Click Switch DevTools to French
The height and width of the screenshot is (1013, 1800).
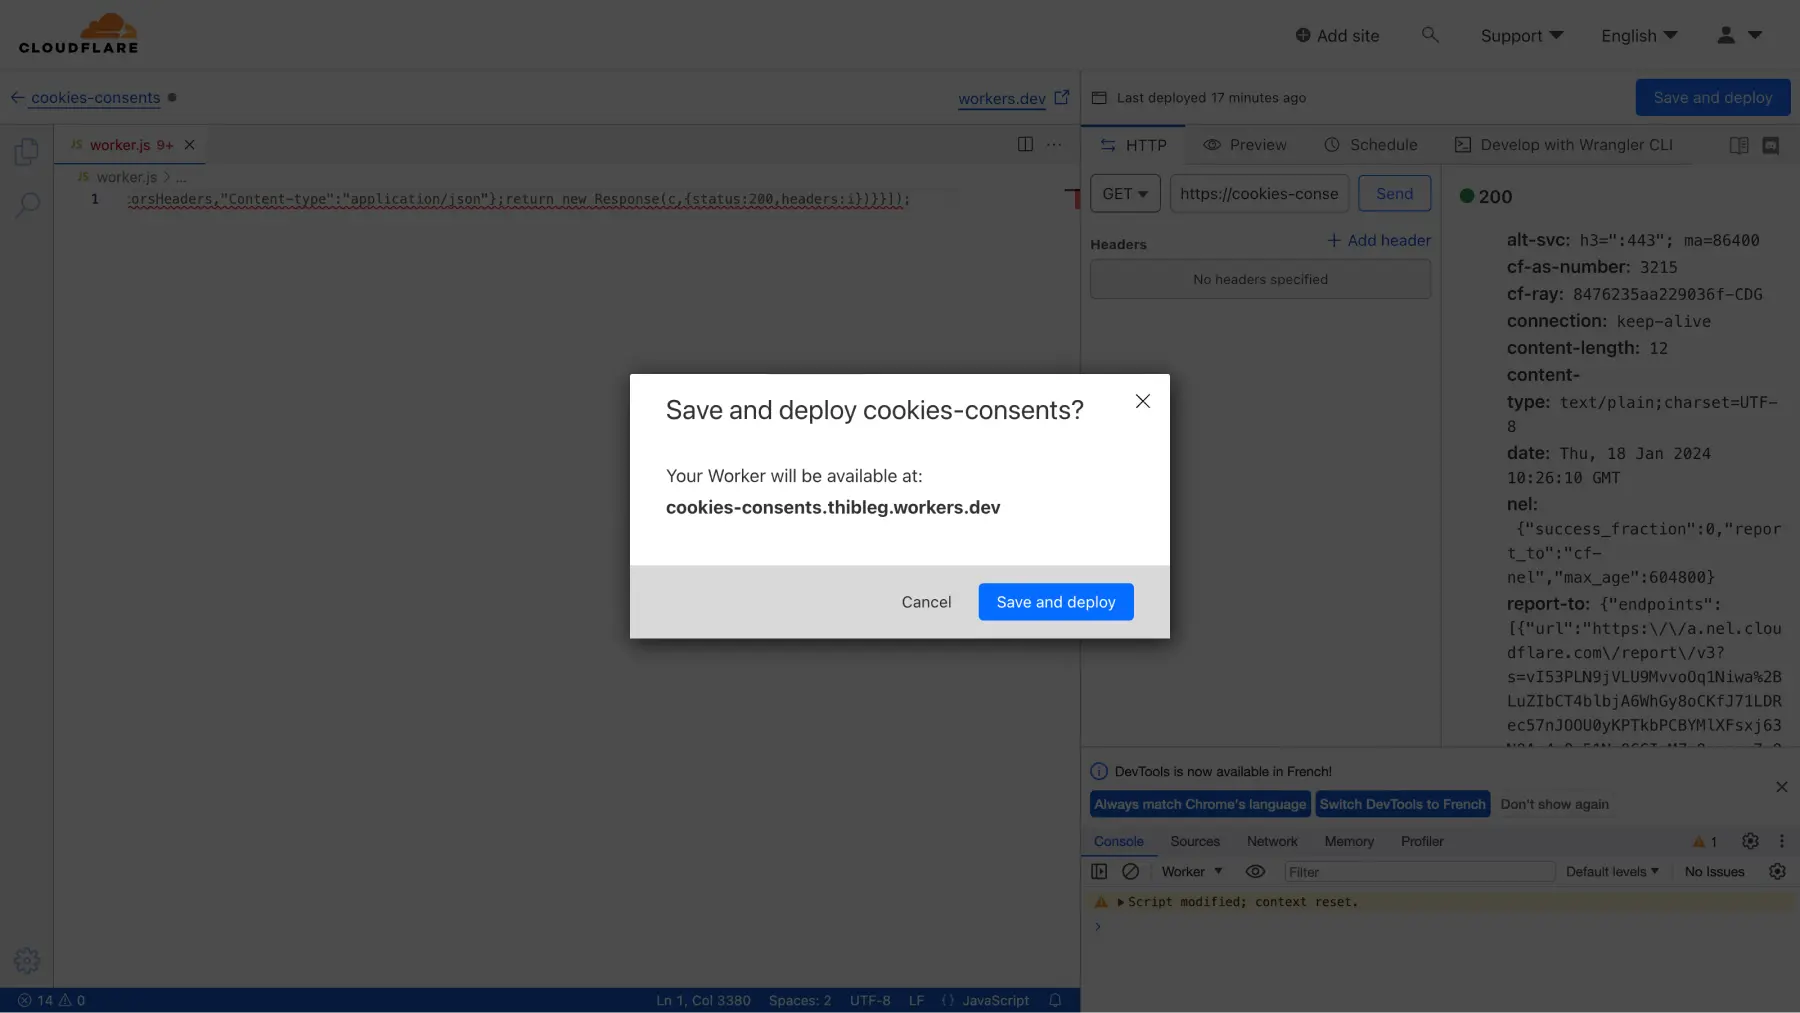pos(1402,804)
